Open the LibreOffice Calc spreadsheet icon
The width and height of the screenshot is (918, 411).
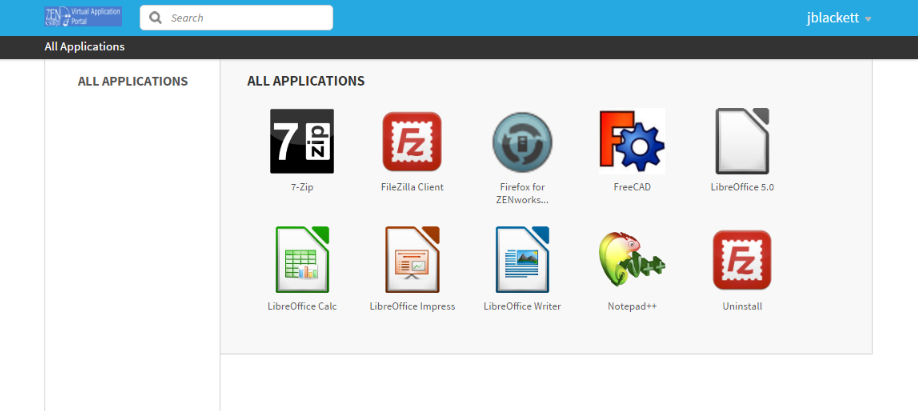(302, 259)
